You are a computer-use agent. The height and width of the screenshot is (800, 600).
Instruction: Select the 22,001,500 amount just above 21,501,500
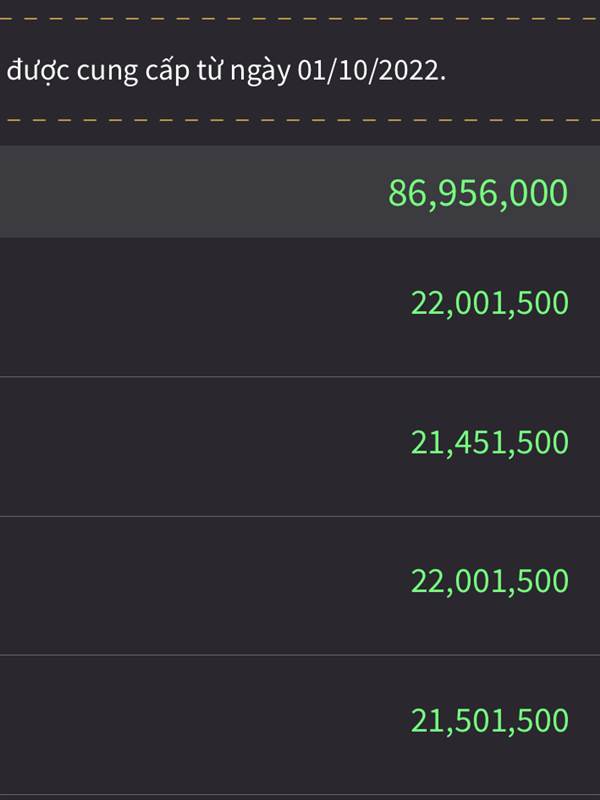click(x=489, y=581)
